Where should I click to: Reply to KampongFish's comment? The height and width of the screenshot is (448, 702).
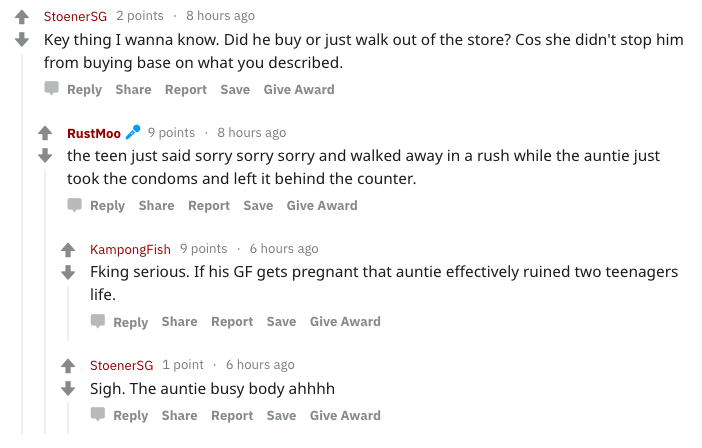pyautogui.click(x=120, y=321)
